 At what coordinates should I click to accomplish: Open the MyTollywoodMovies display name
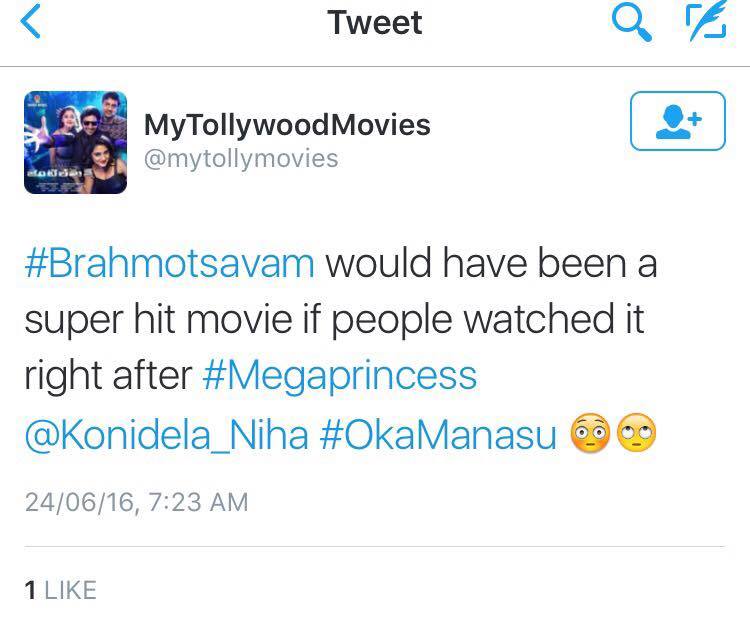coord(287,125)
